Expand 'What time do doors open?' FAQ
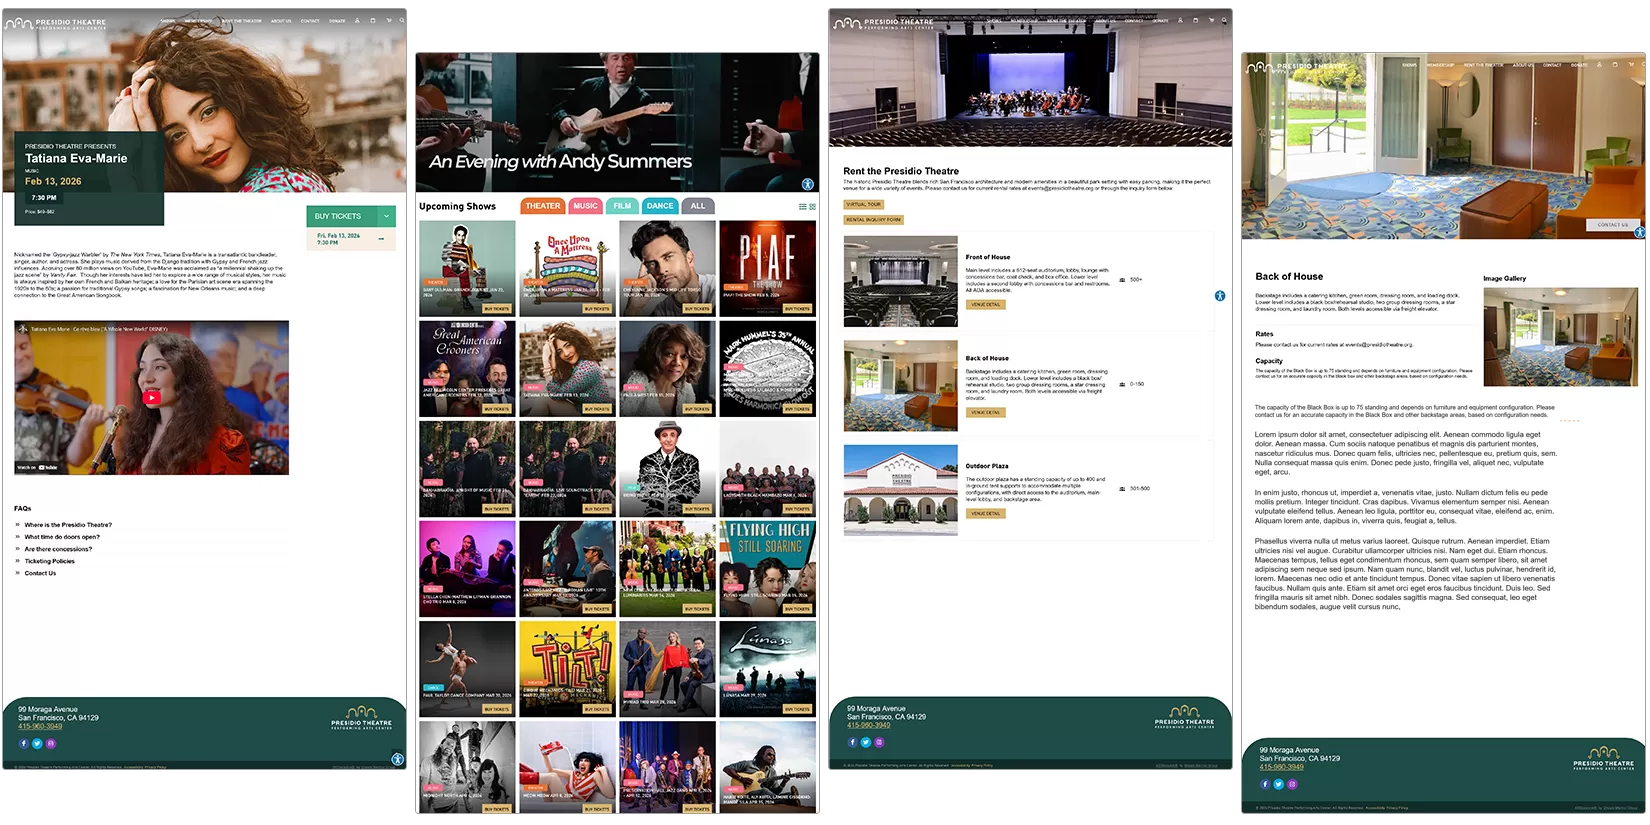This screenshot has width=1650, height=825. (x=62, y=537)
